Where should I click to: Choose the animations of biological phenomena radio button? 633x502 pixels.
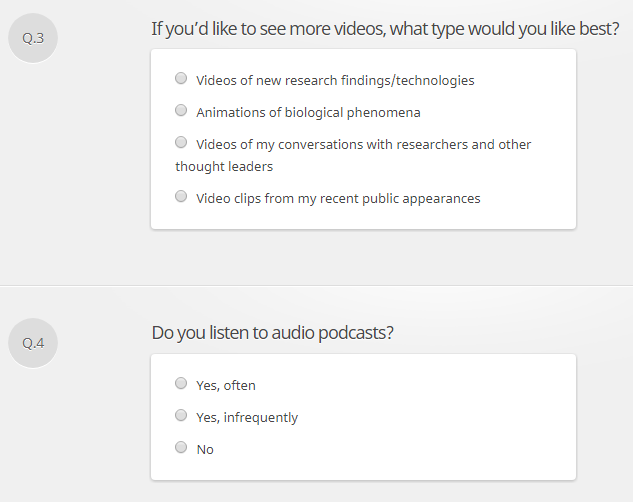181,110
